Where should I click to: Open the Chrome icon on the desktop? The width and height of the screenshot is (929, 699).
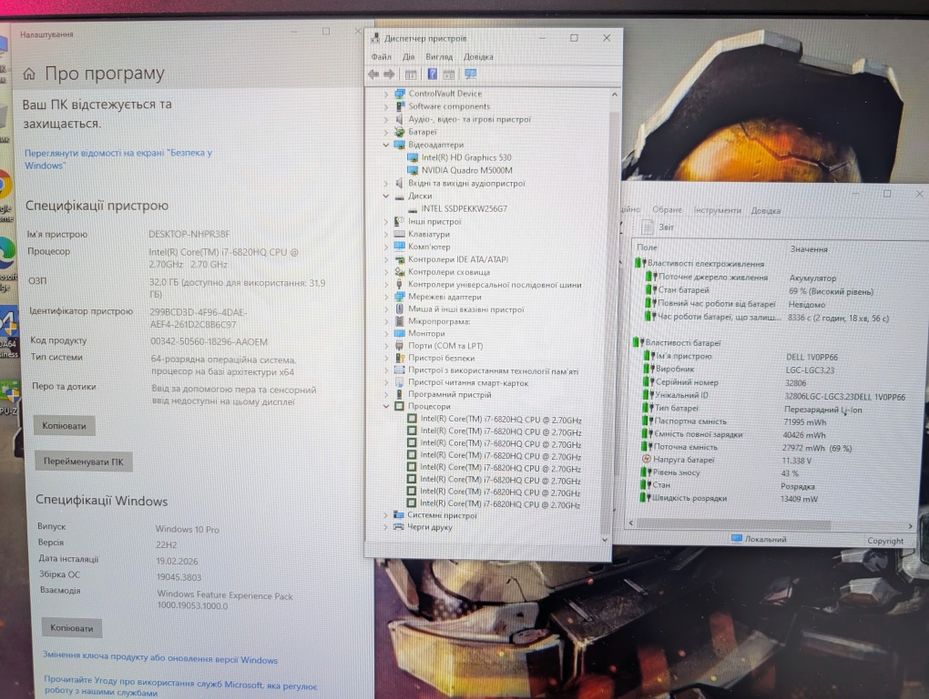[x=4, y=185]
